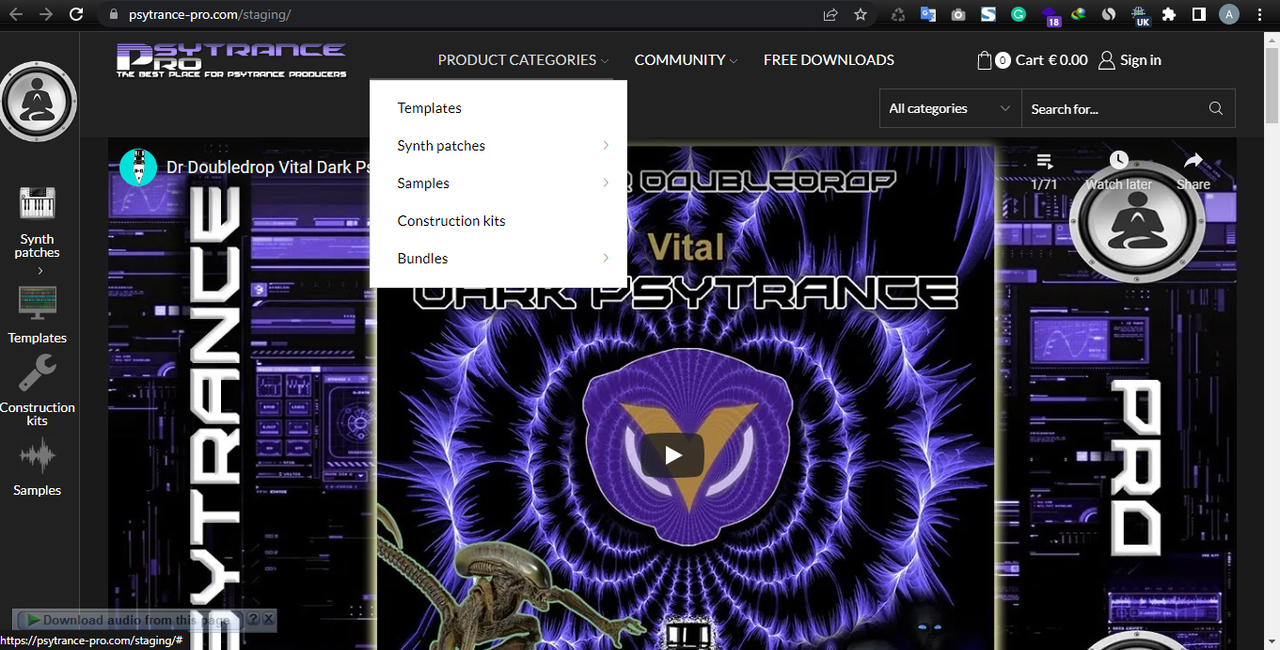1280x650 pixels.
Task: Click the Cart € 0.00 link
Action: pyautogui.click(x=1051, y=60)
